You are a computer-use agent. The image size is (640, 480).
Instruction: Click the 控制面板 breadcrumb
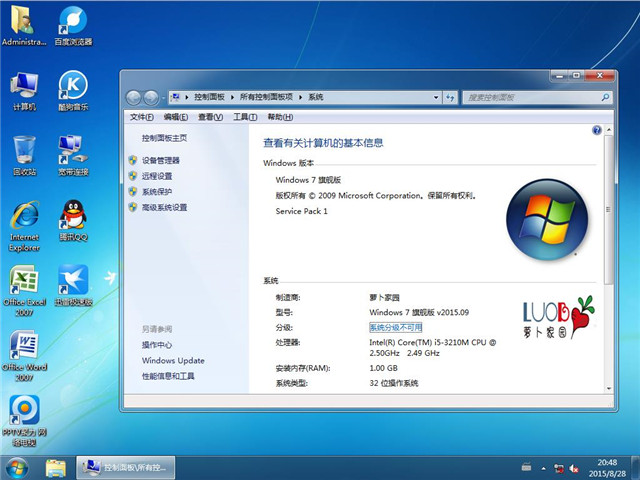coord(209,97)
